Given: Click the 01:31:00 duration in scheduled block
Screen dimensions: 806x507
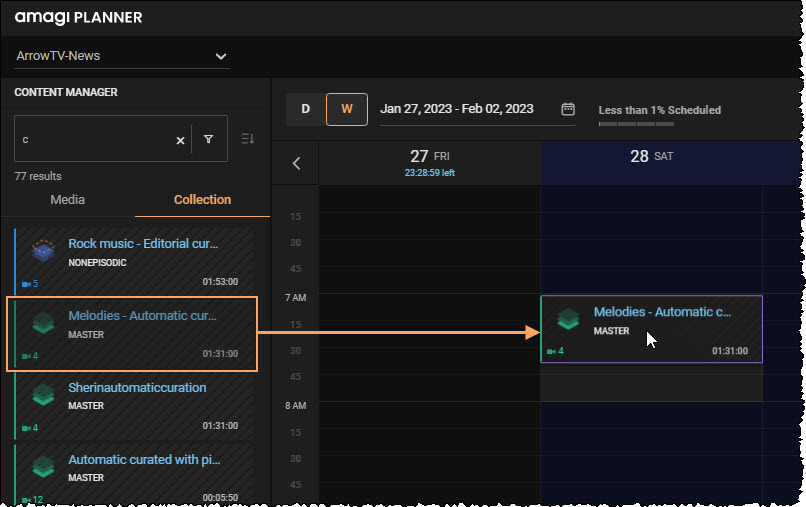Looking at the screenshot, I should coord(729,351).
